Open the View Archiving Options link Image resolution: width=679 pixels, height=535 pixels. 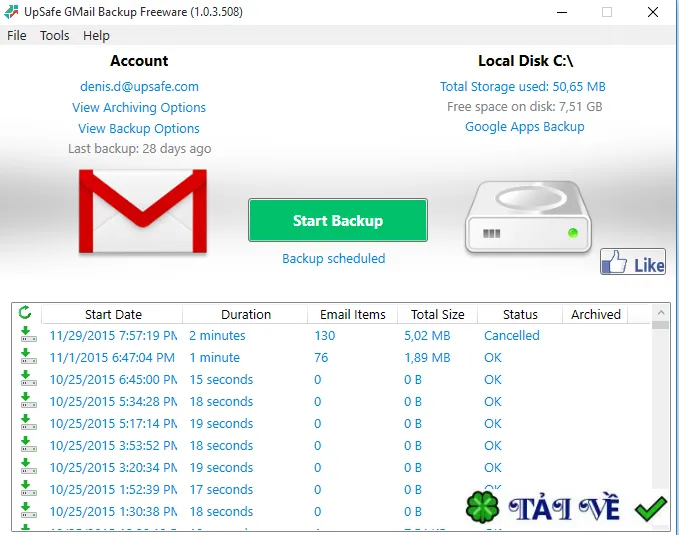click(x=139, y=107)
